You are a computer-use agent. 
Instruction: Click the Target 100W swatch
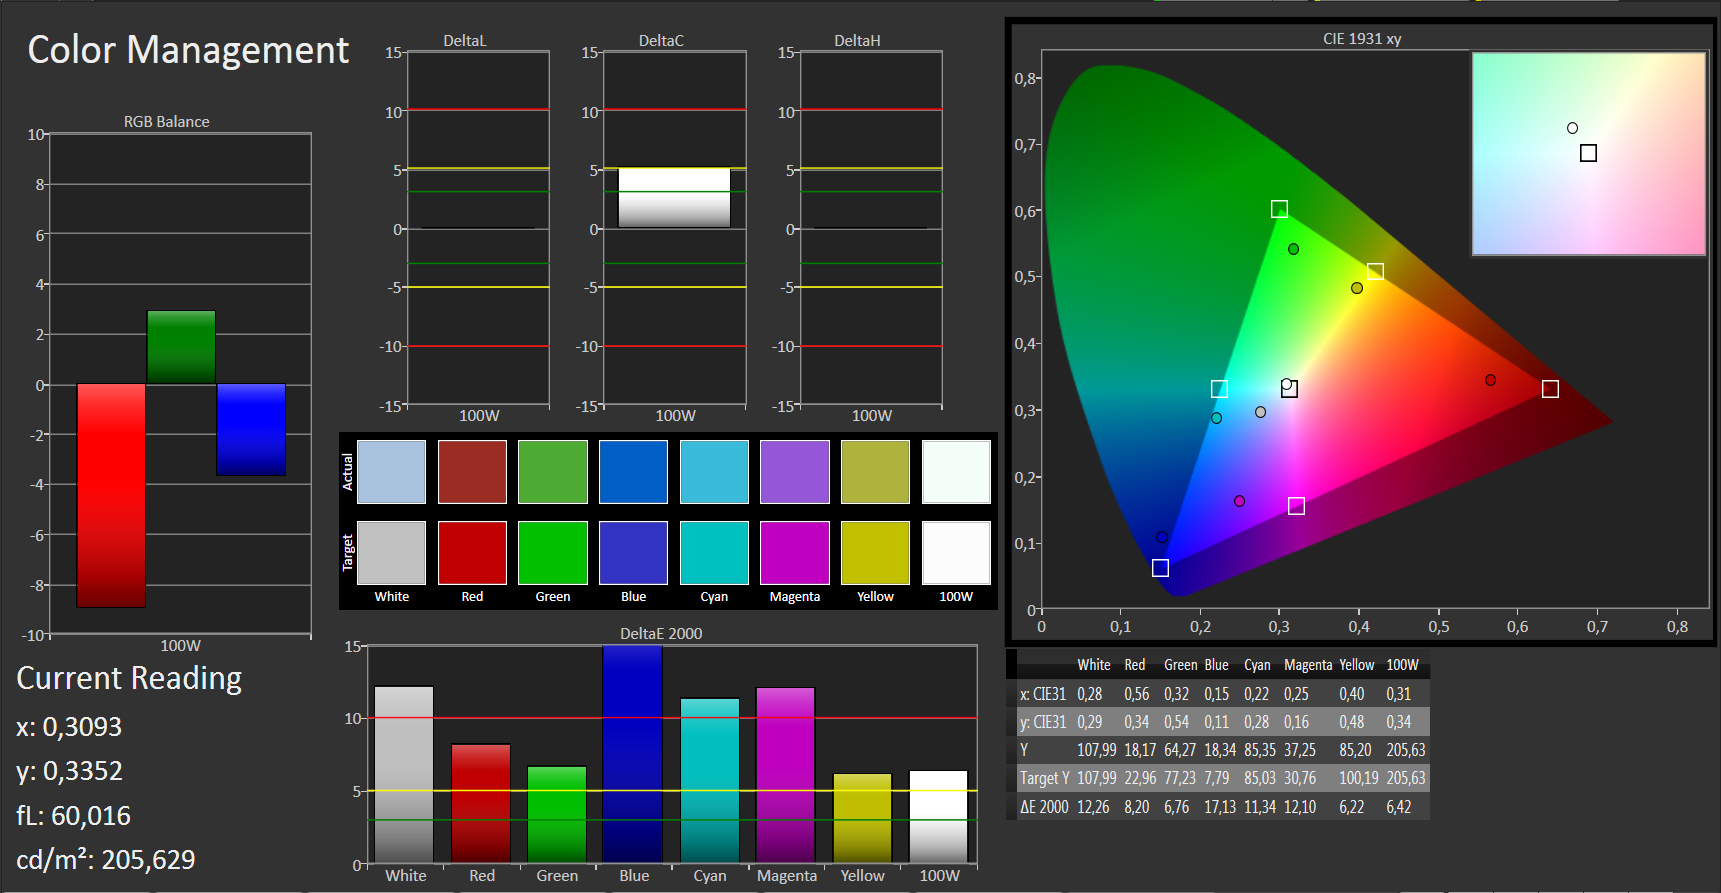pyautogui.click(x=956, y=553)
